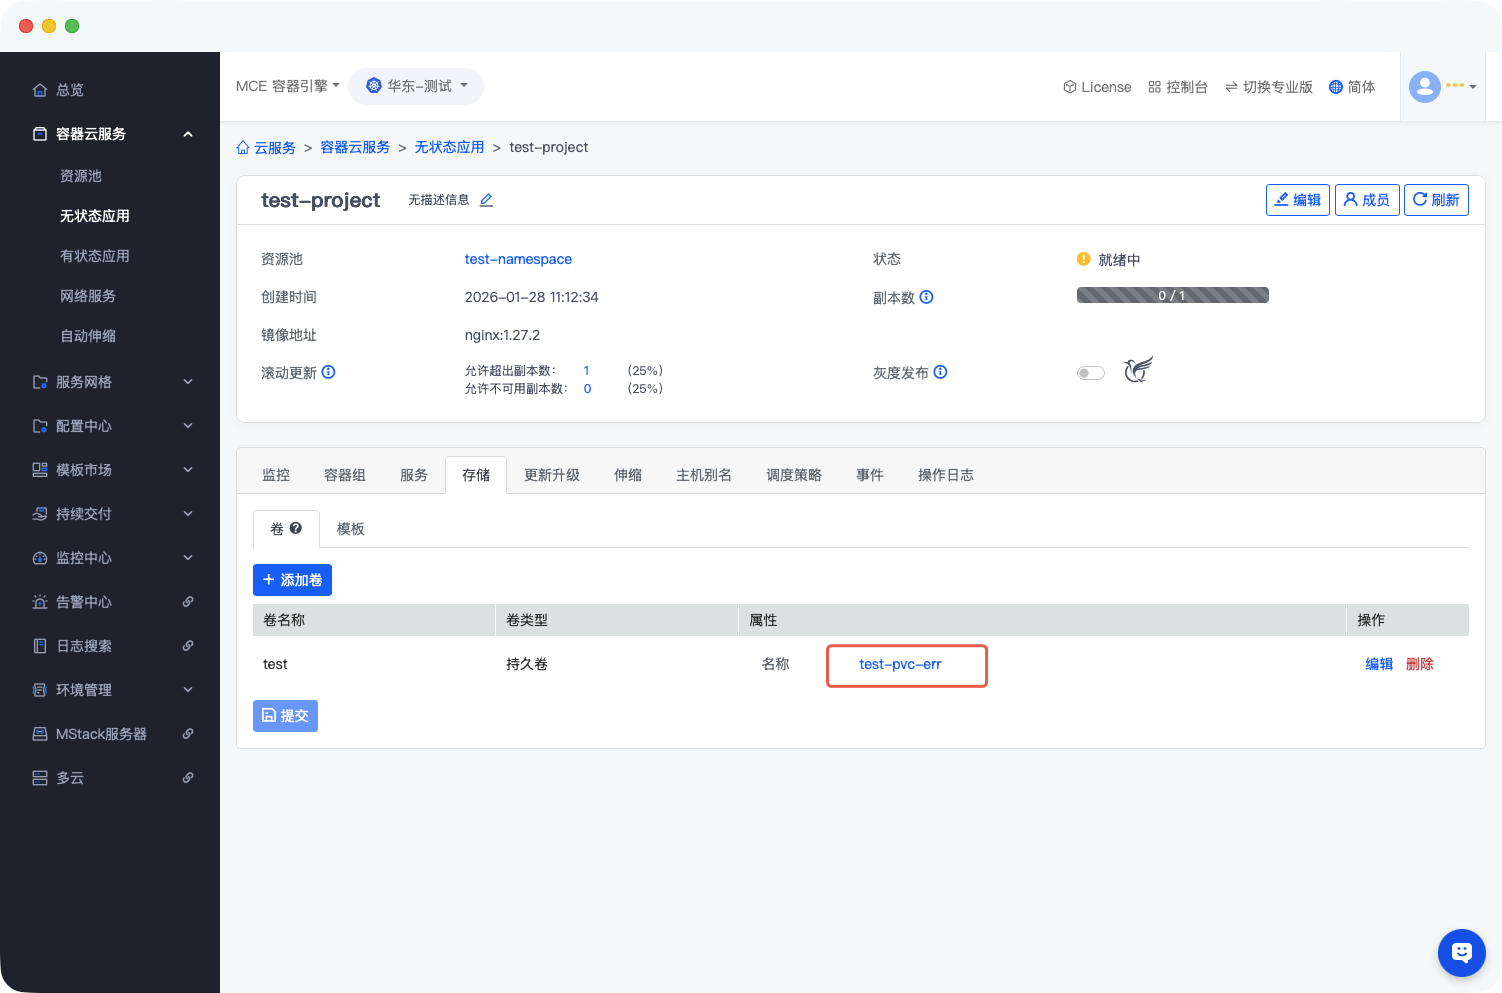
Task: Open the chat support bubble icon
Action: 1461,953
